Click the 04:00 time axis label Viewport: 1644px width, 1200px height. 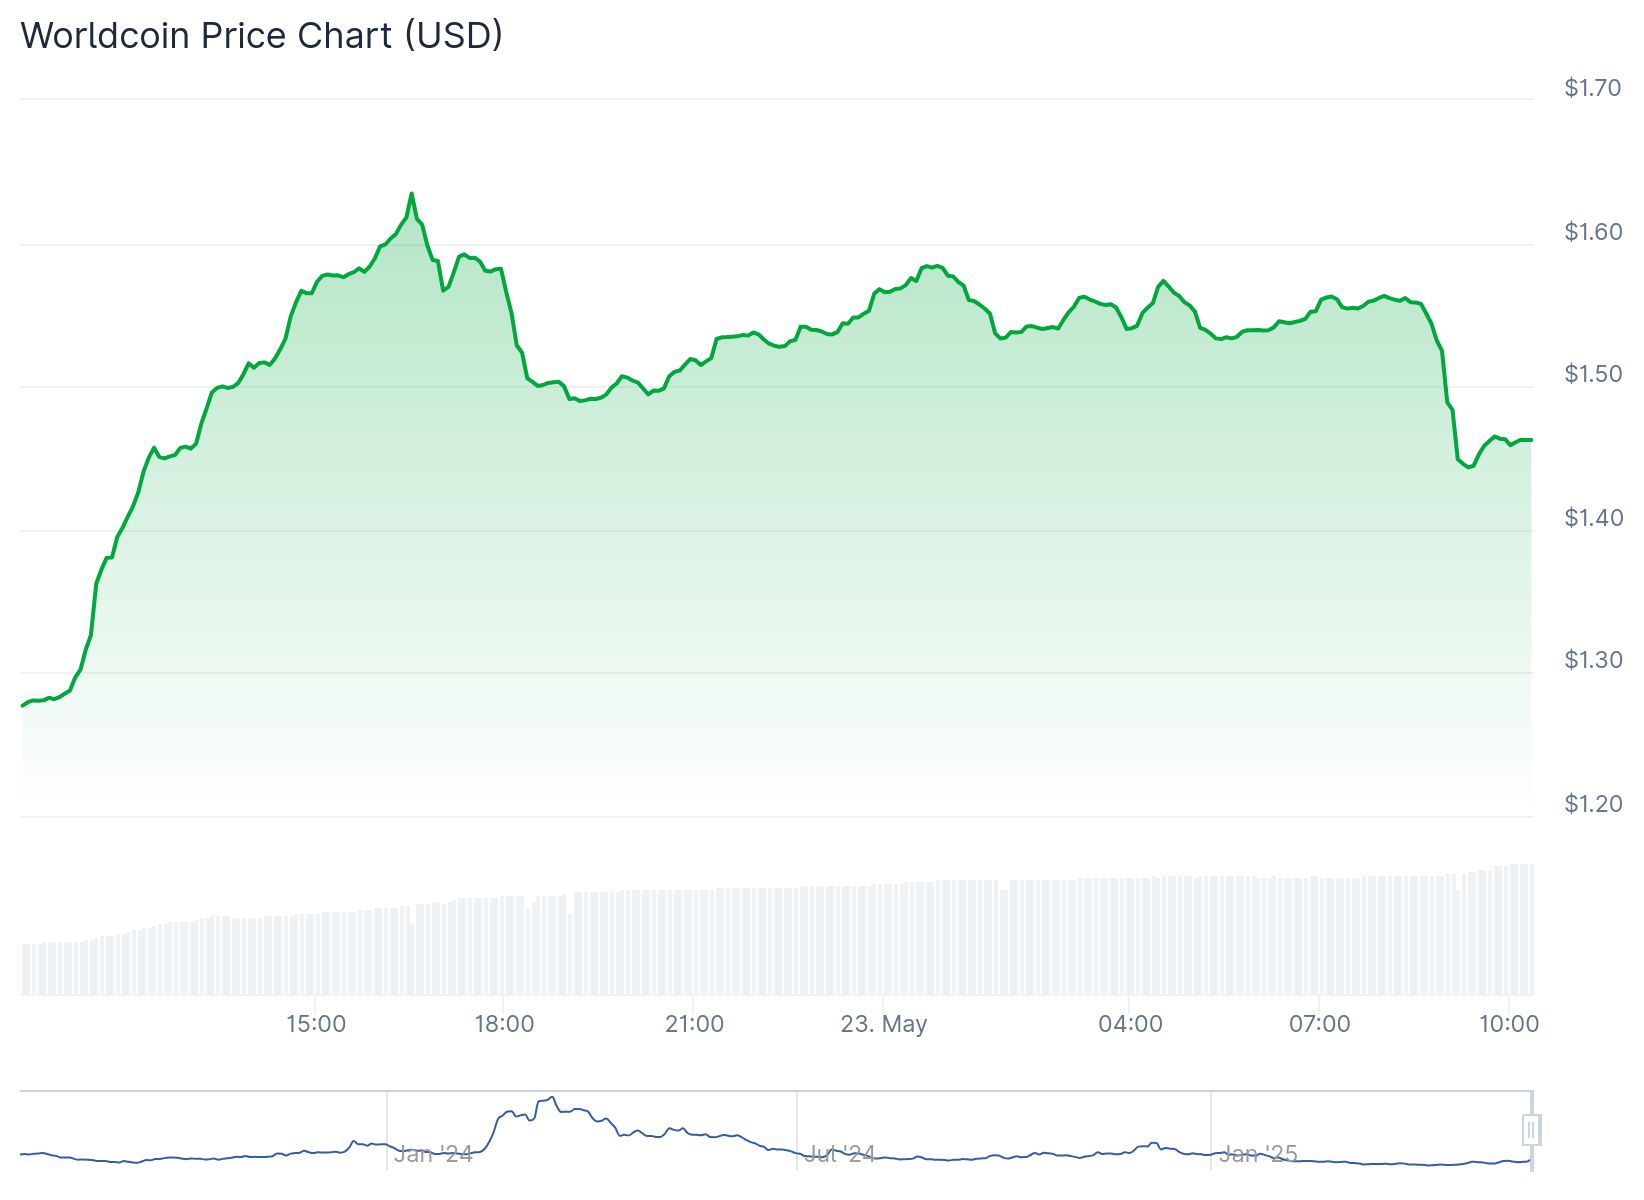(1130, 1024)
